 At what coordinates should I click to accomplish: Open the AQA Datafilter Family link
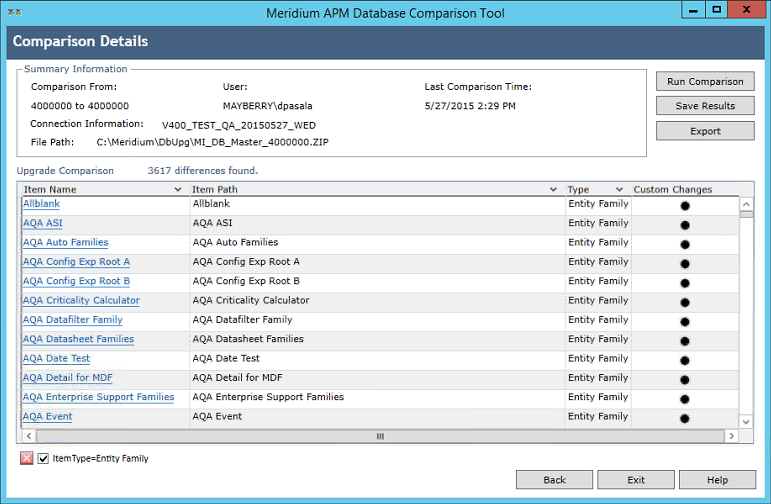tap(73, 320)
